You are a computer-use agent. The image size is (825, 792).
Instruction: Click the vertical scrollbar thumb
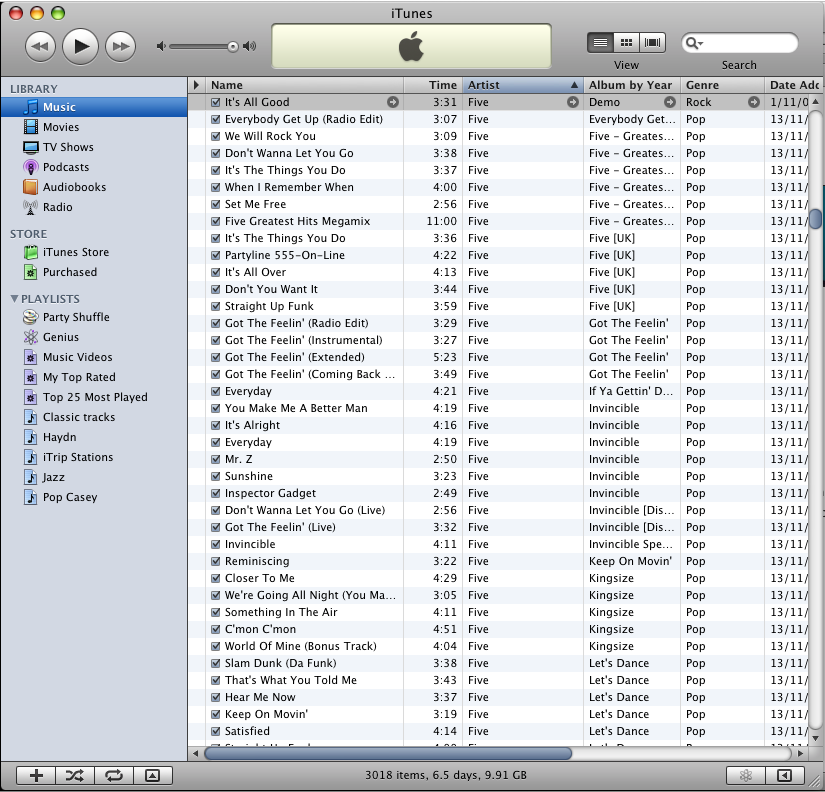[x=816, y=218]
